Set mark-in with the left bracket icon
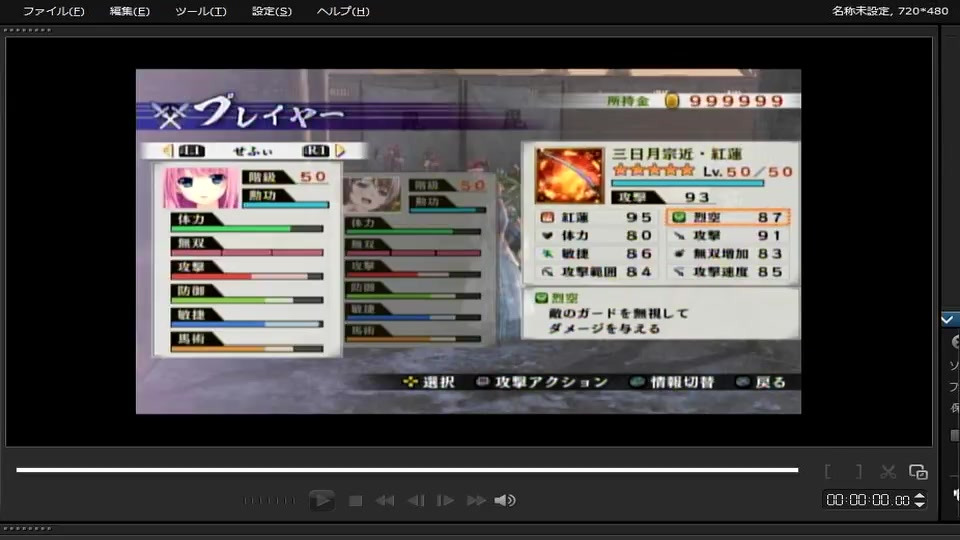Screen dimensions: 960x540 828,471
